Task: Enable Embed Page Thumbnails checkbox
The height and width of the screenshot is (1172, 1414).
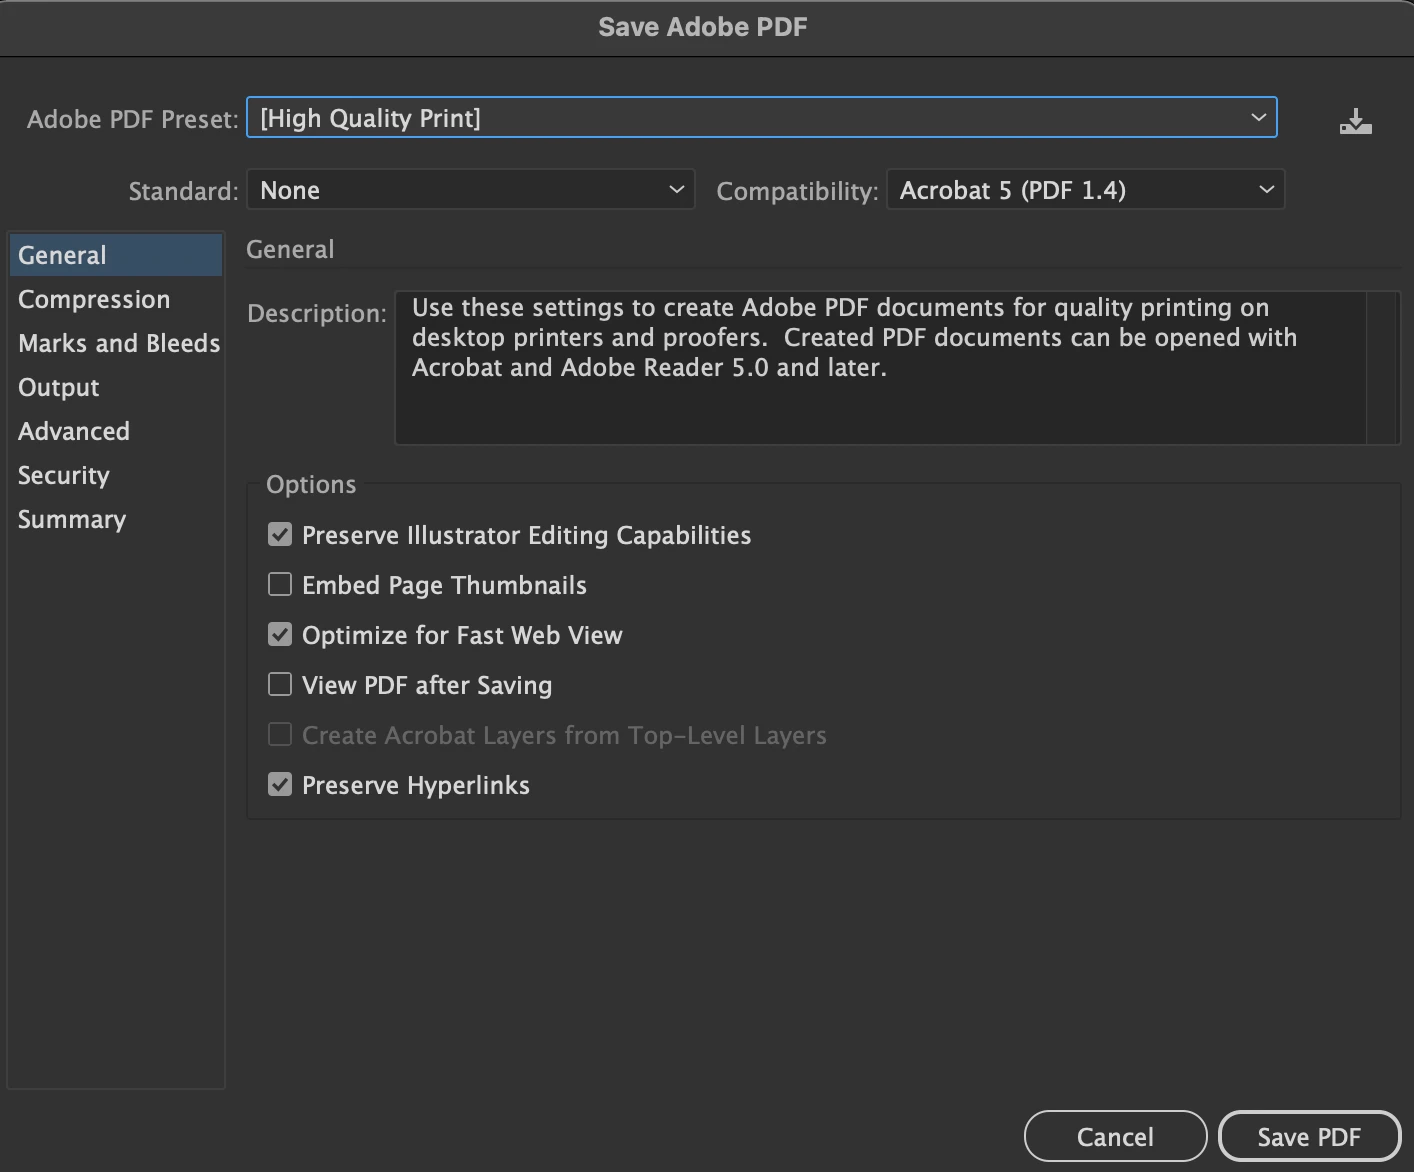Action: [x=280, y=585]
